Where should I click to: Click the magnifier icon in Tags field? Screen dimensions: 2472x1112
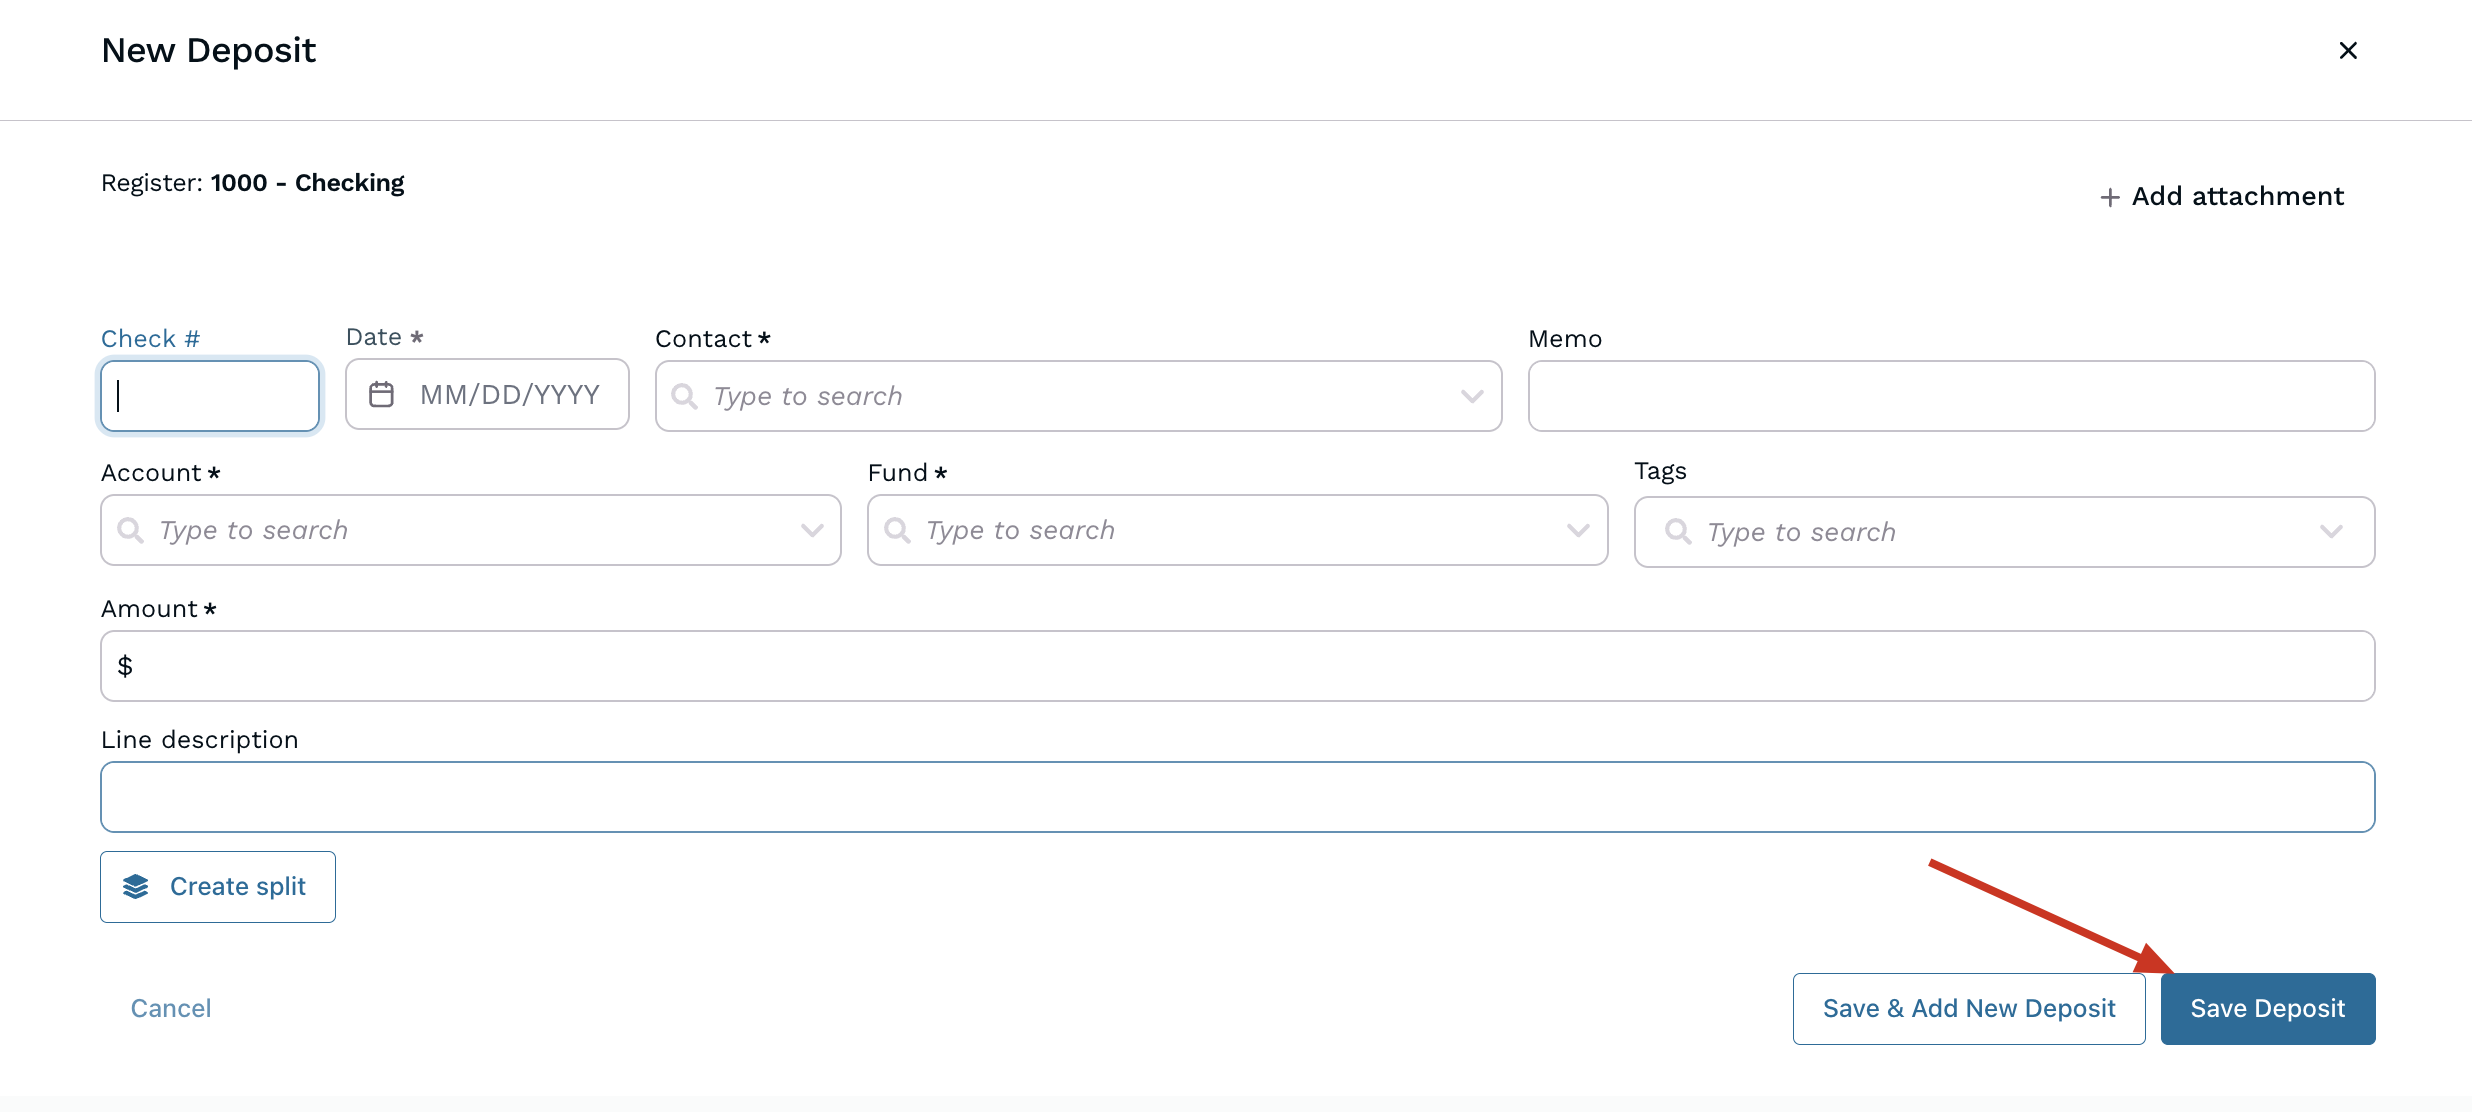click(1678, 532)
